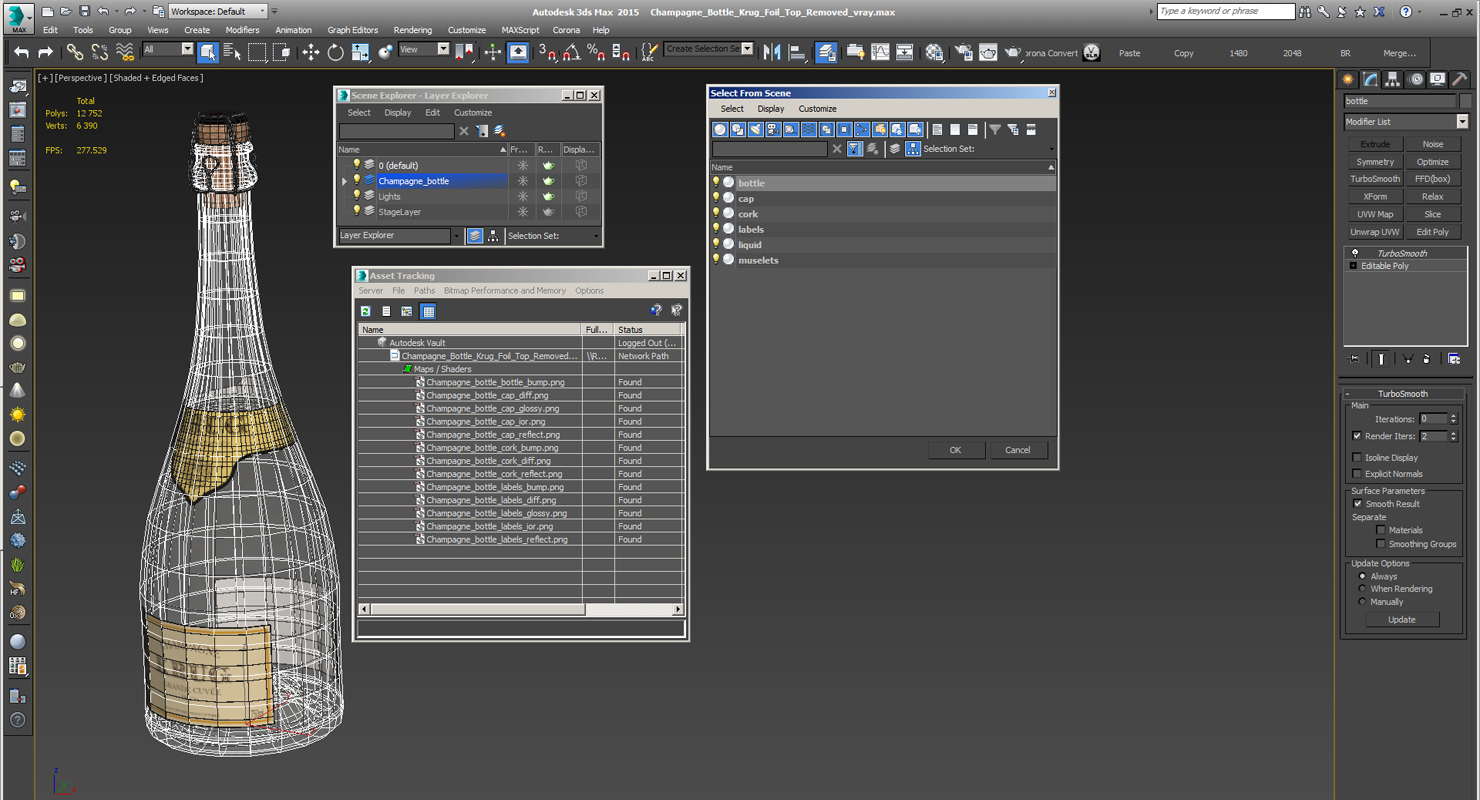1480x800 pixels.
Task: Toggle TurboSmooth modifier lightbulb in stack
Action: click(x=1355, y=253)
